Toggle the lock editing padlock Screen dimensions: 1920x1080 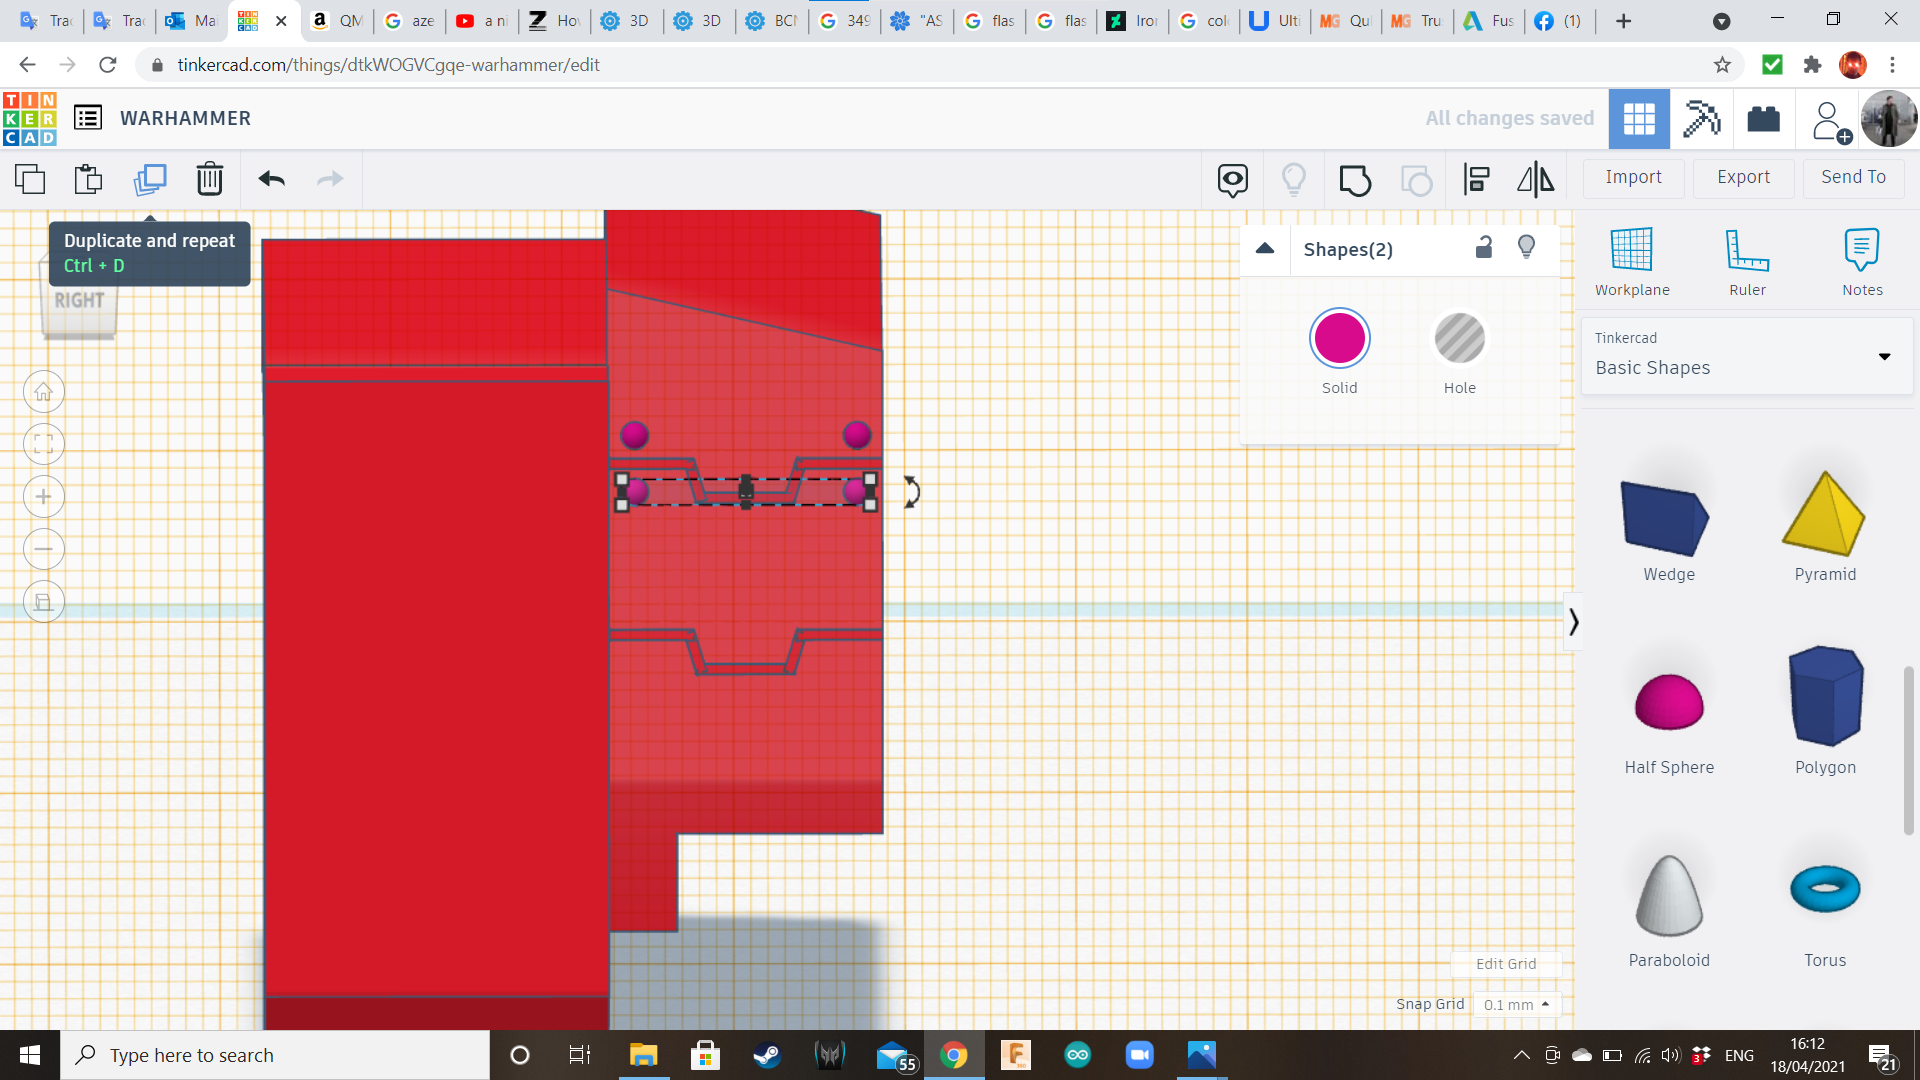pos(1484,248)
